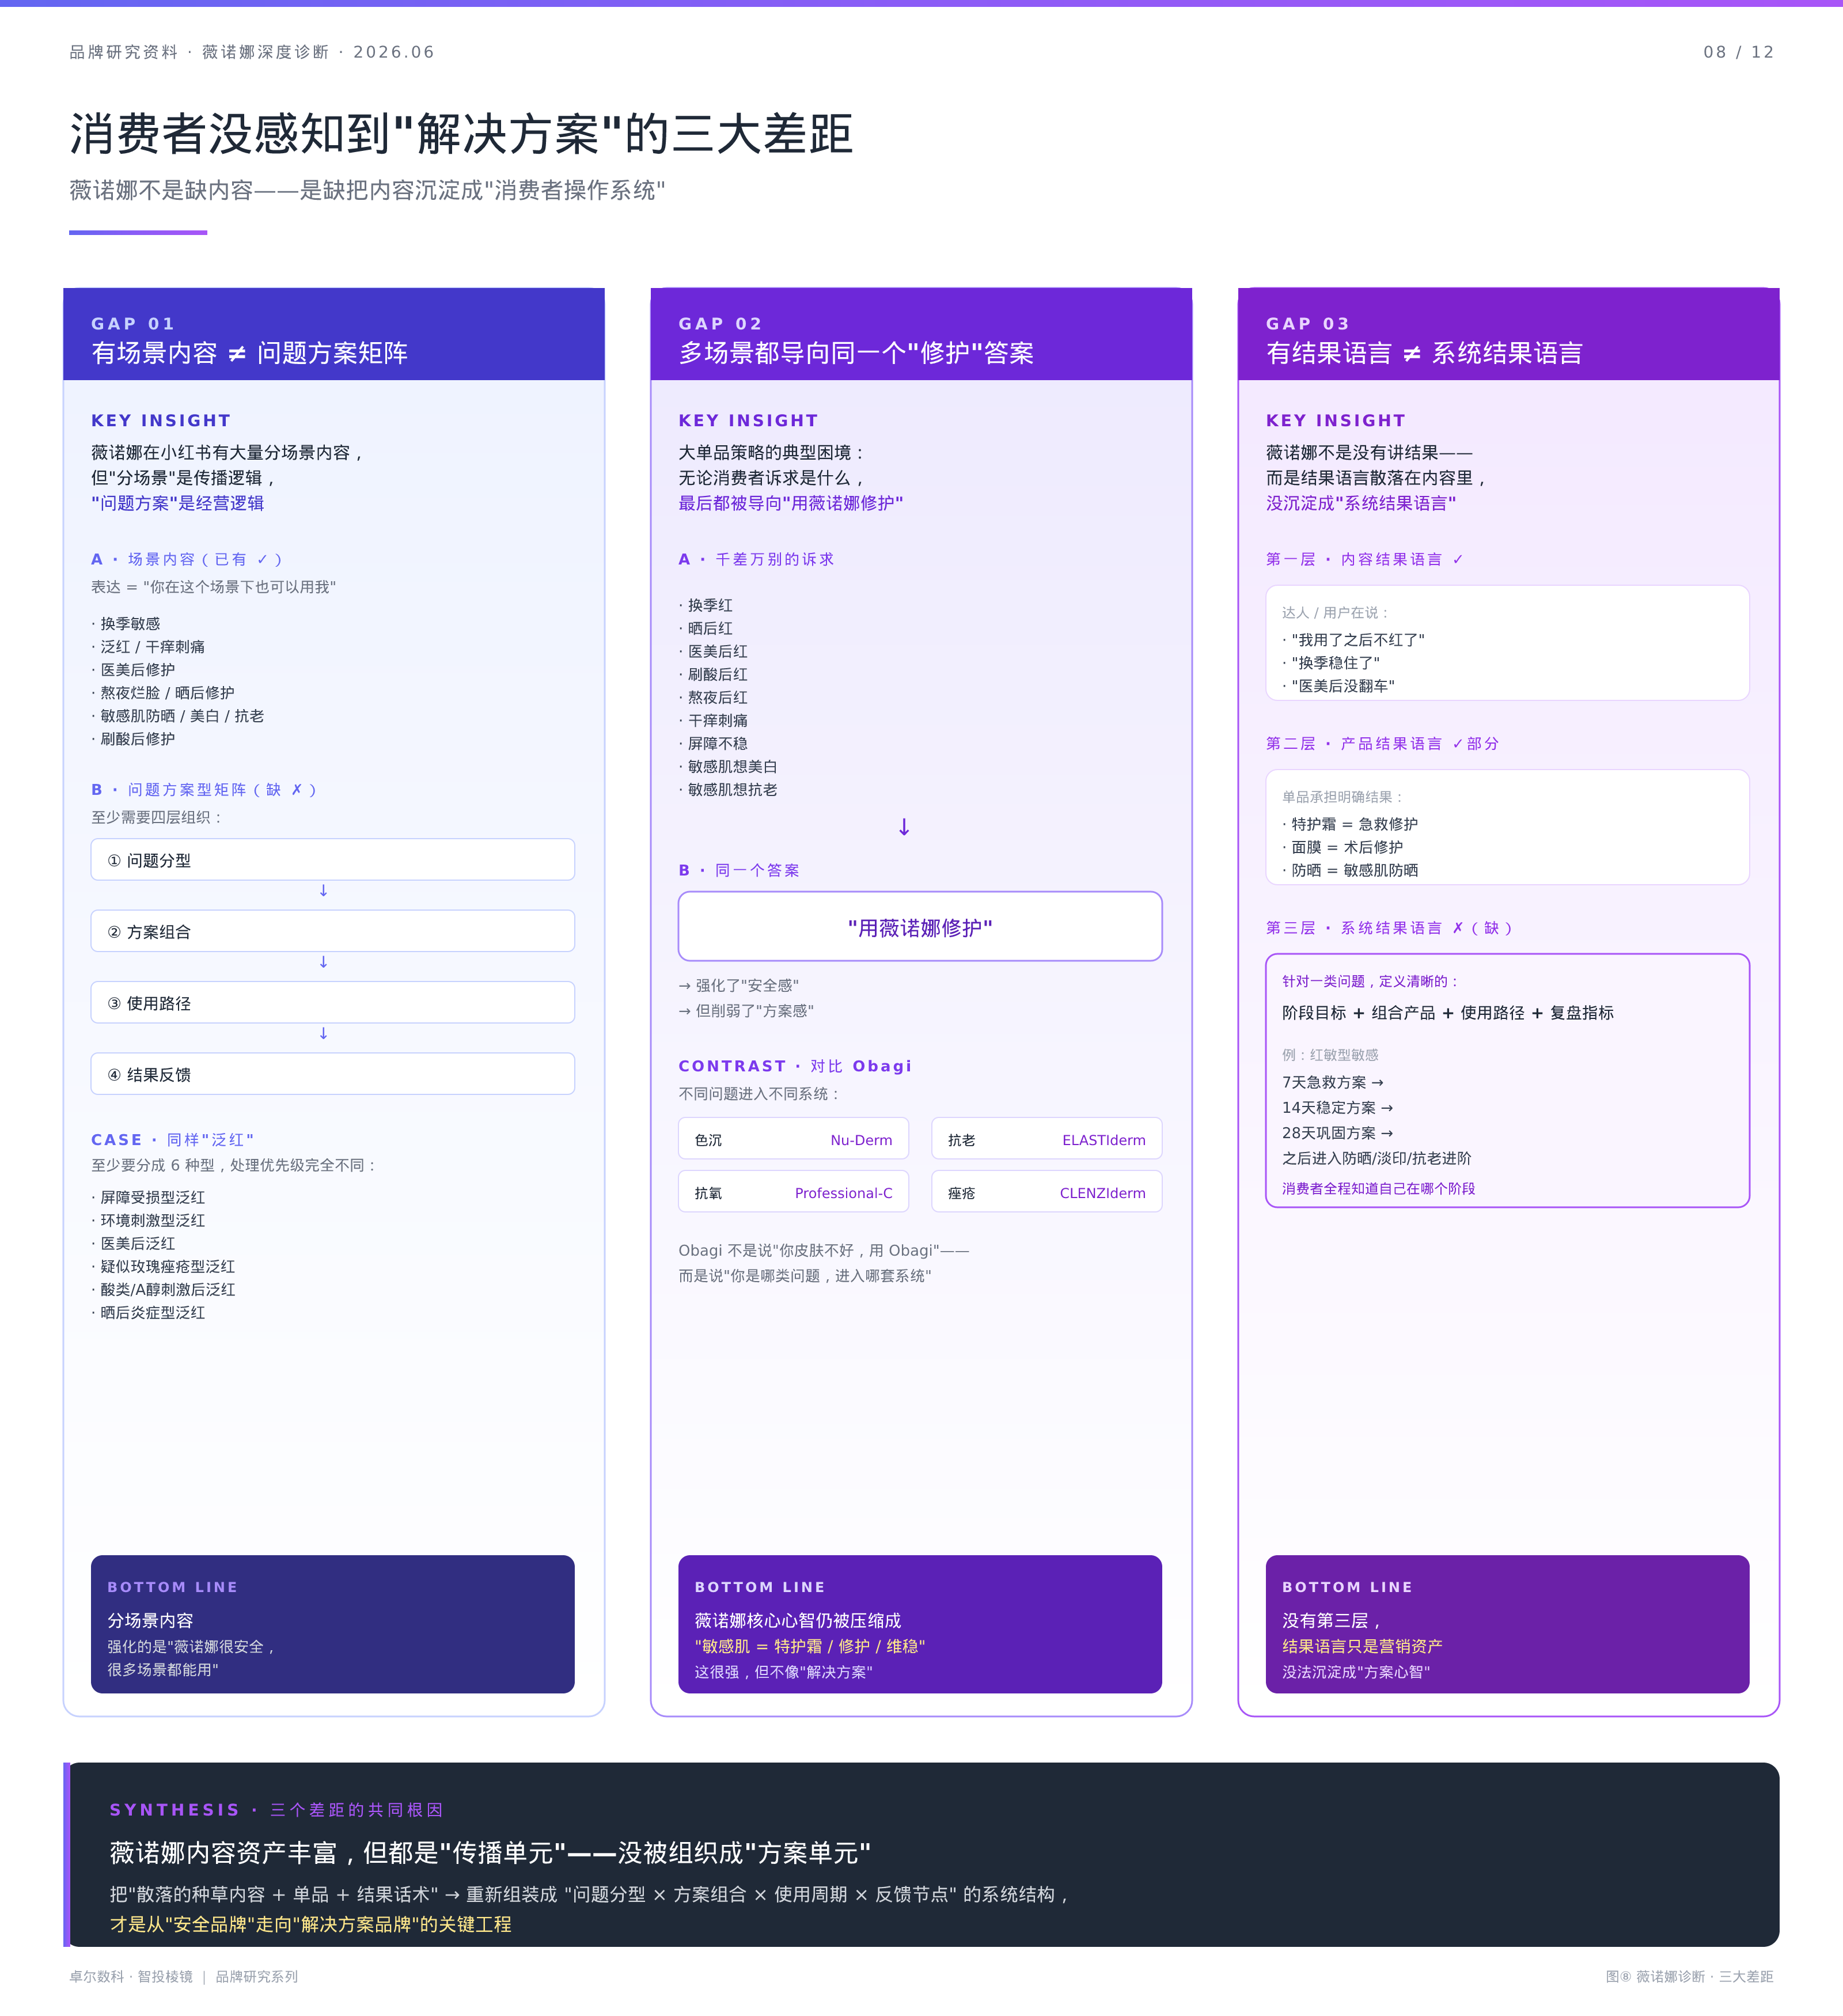The image size is (1843, 2016).
Task: Click the page number "08 / 12"
Action: tap(1738, 52)
